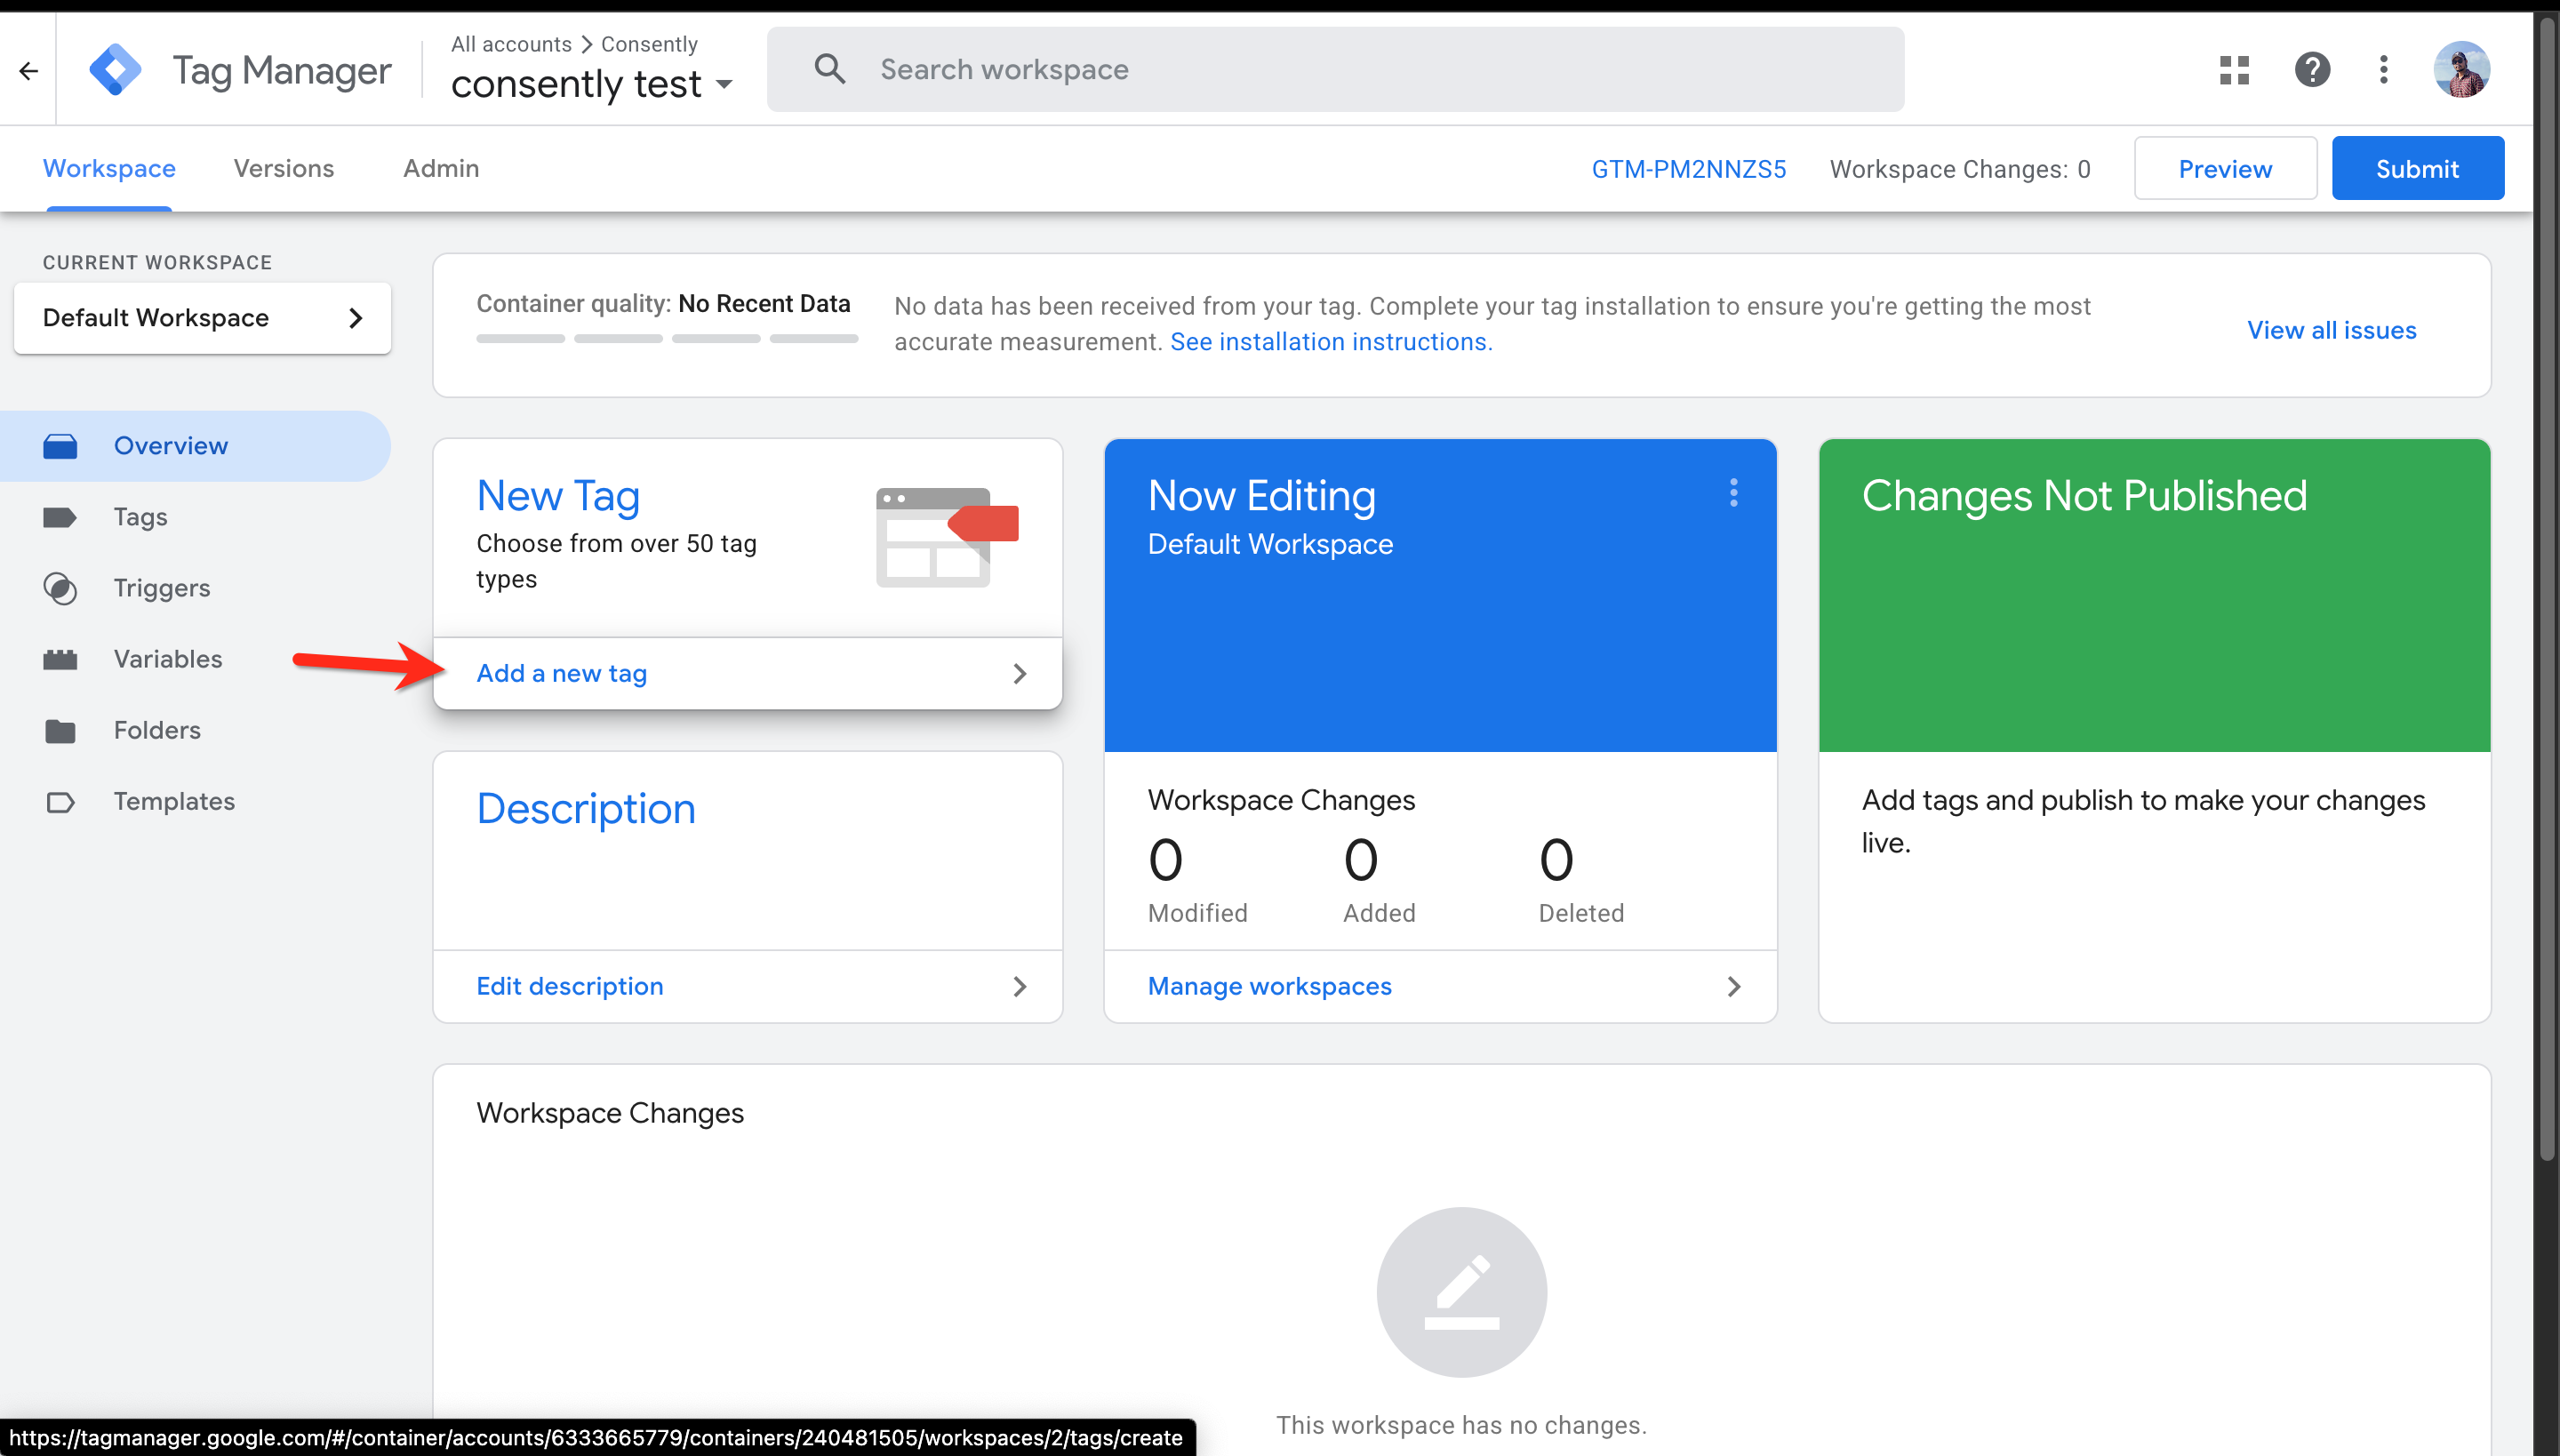2560x1456 pixels.
Task: Switch to the Admin tab
Action: coord(441,168)
